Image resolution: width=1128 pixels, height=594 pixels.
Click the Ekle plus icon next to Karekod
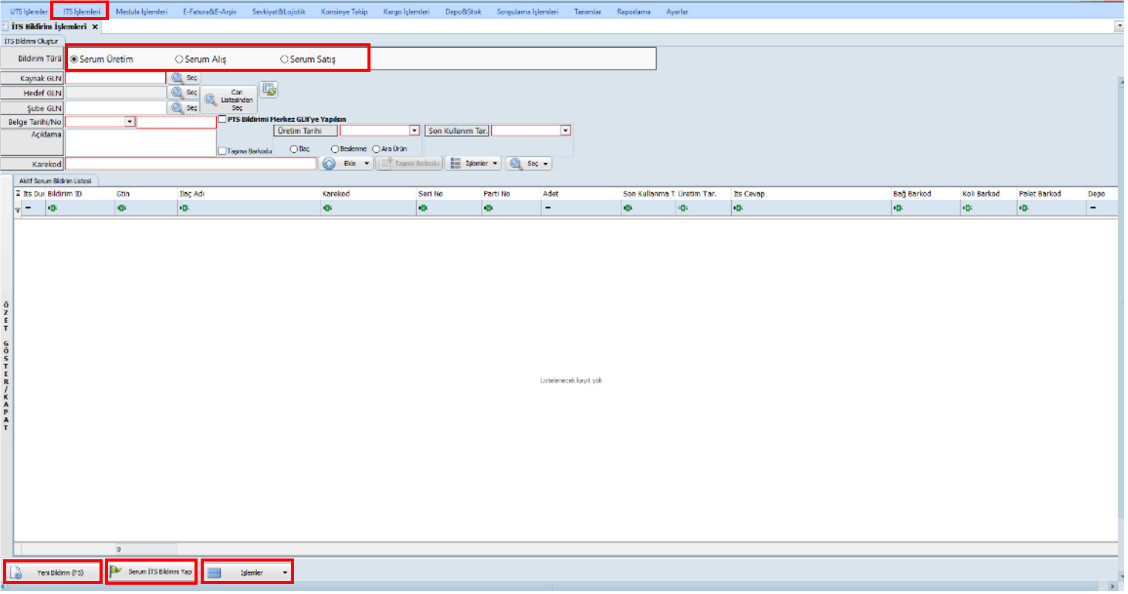(x=328, y=163)
